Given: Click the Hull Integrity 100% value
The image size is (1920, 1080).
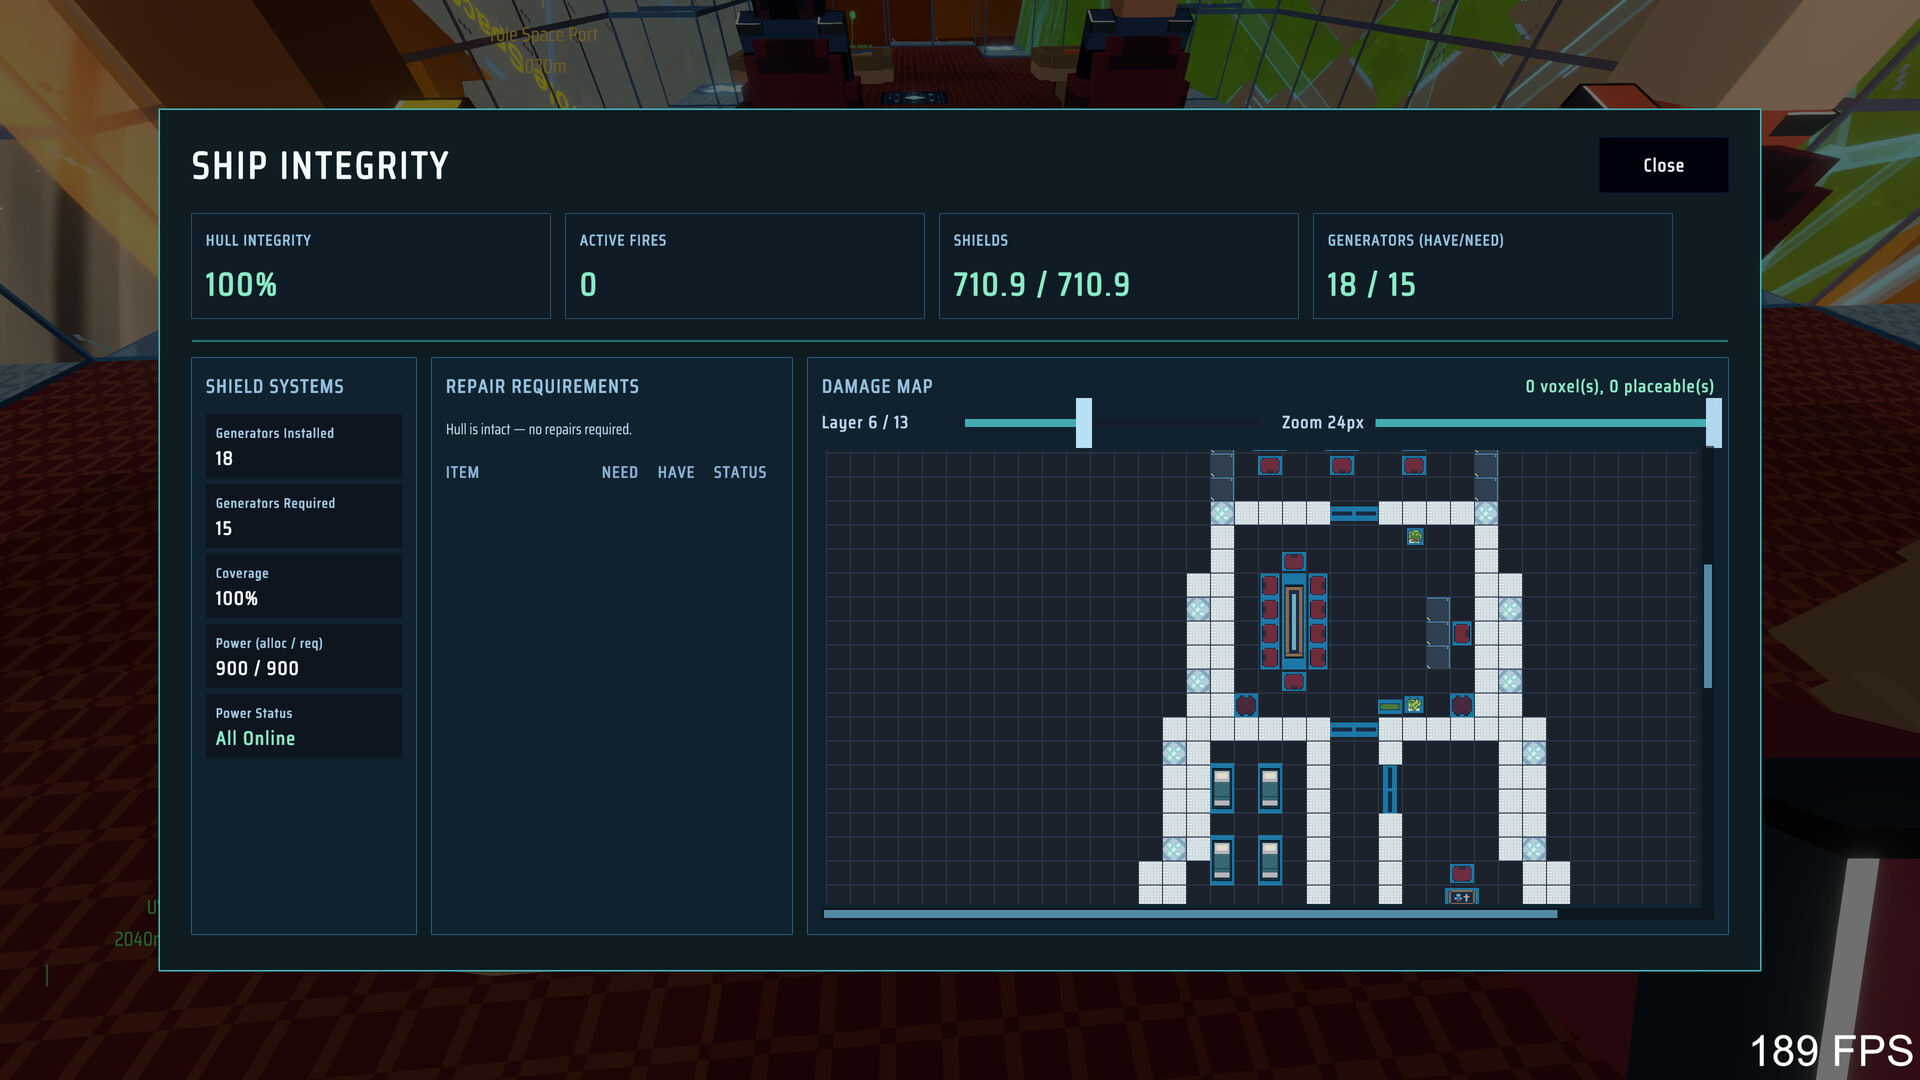Looking at the screenshot, I should [x=241, y=285].
